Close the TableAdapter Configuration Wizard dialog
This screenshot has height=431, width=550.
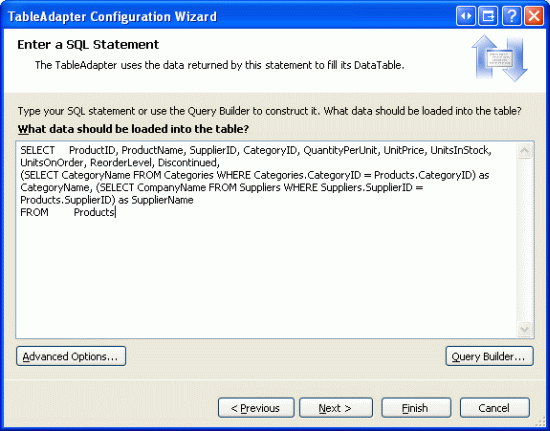(534, 16)
